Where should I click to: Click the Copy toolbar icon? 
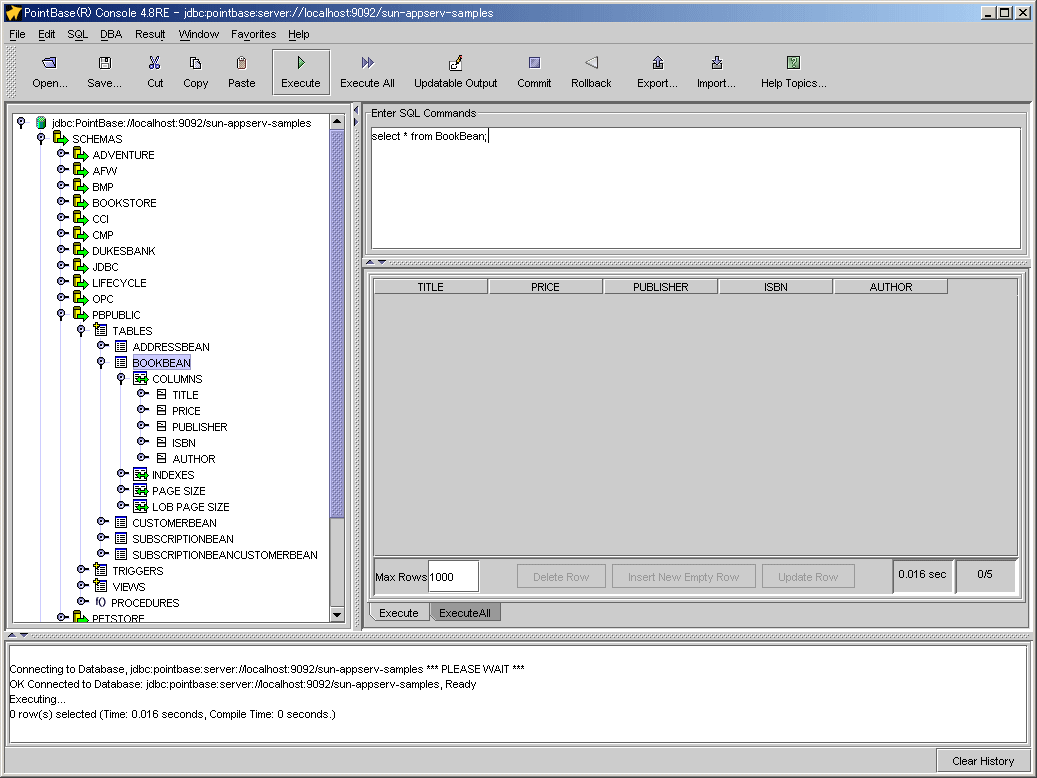(195, 63)
